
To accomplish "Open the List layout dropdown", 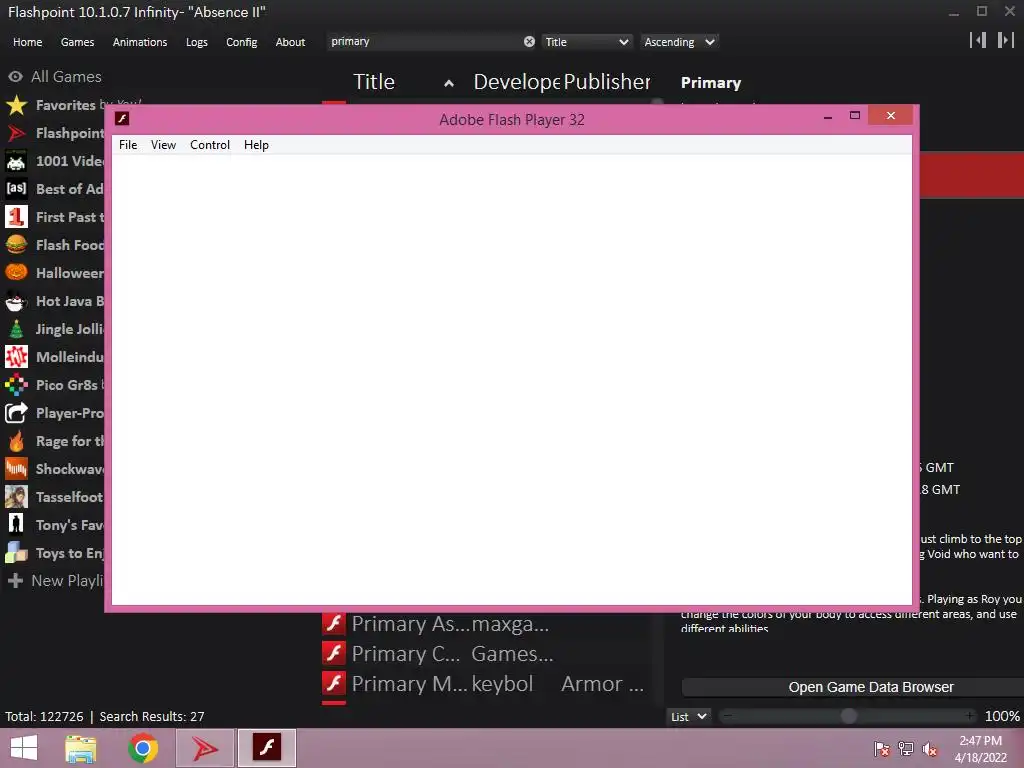I will (x=689, y=716).
